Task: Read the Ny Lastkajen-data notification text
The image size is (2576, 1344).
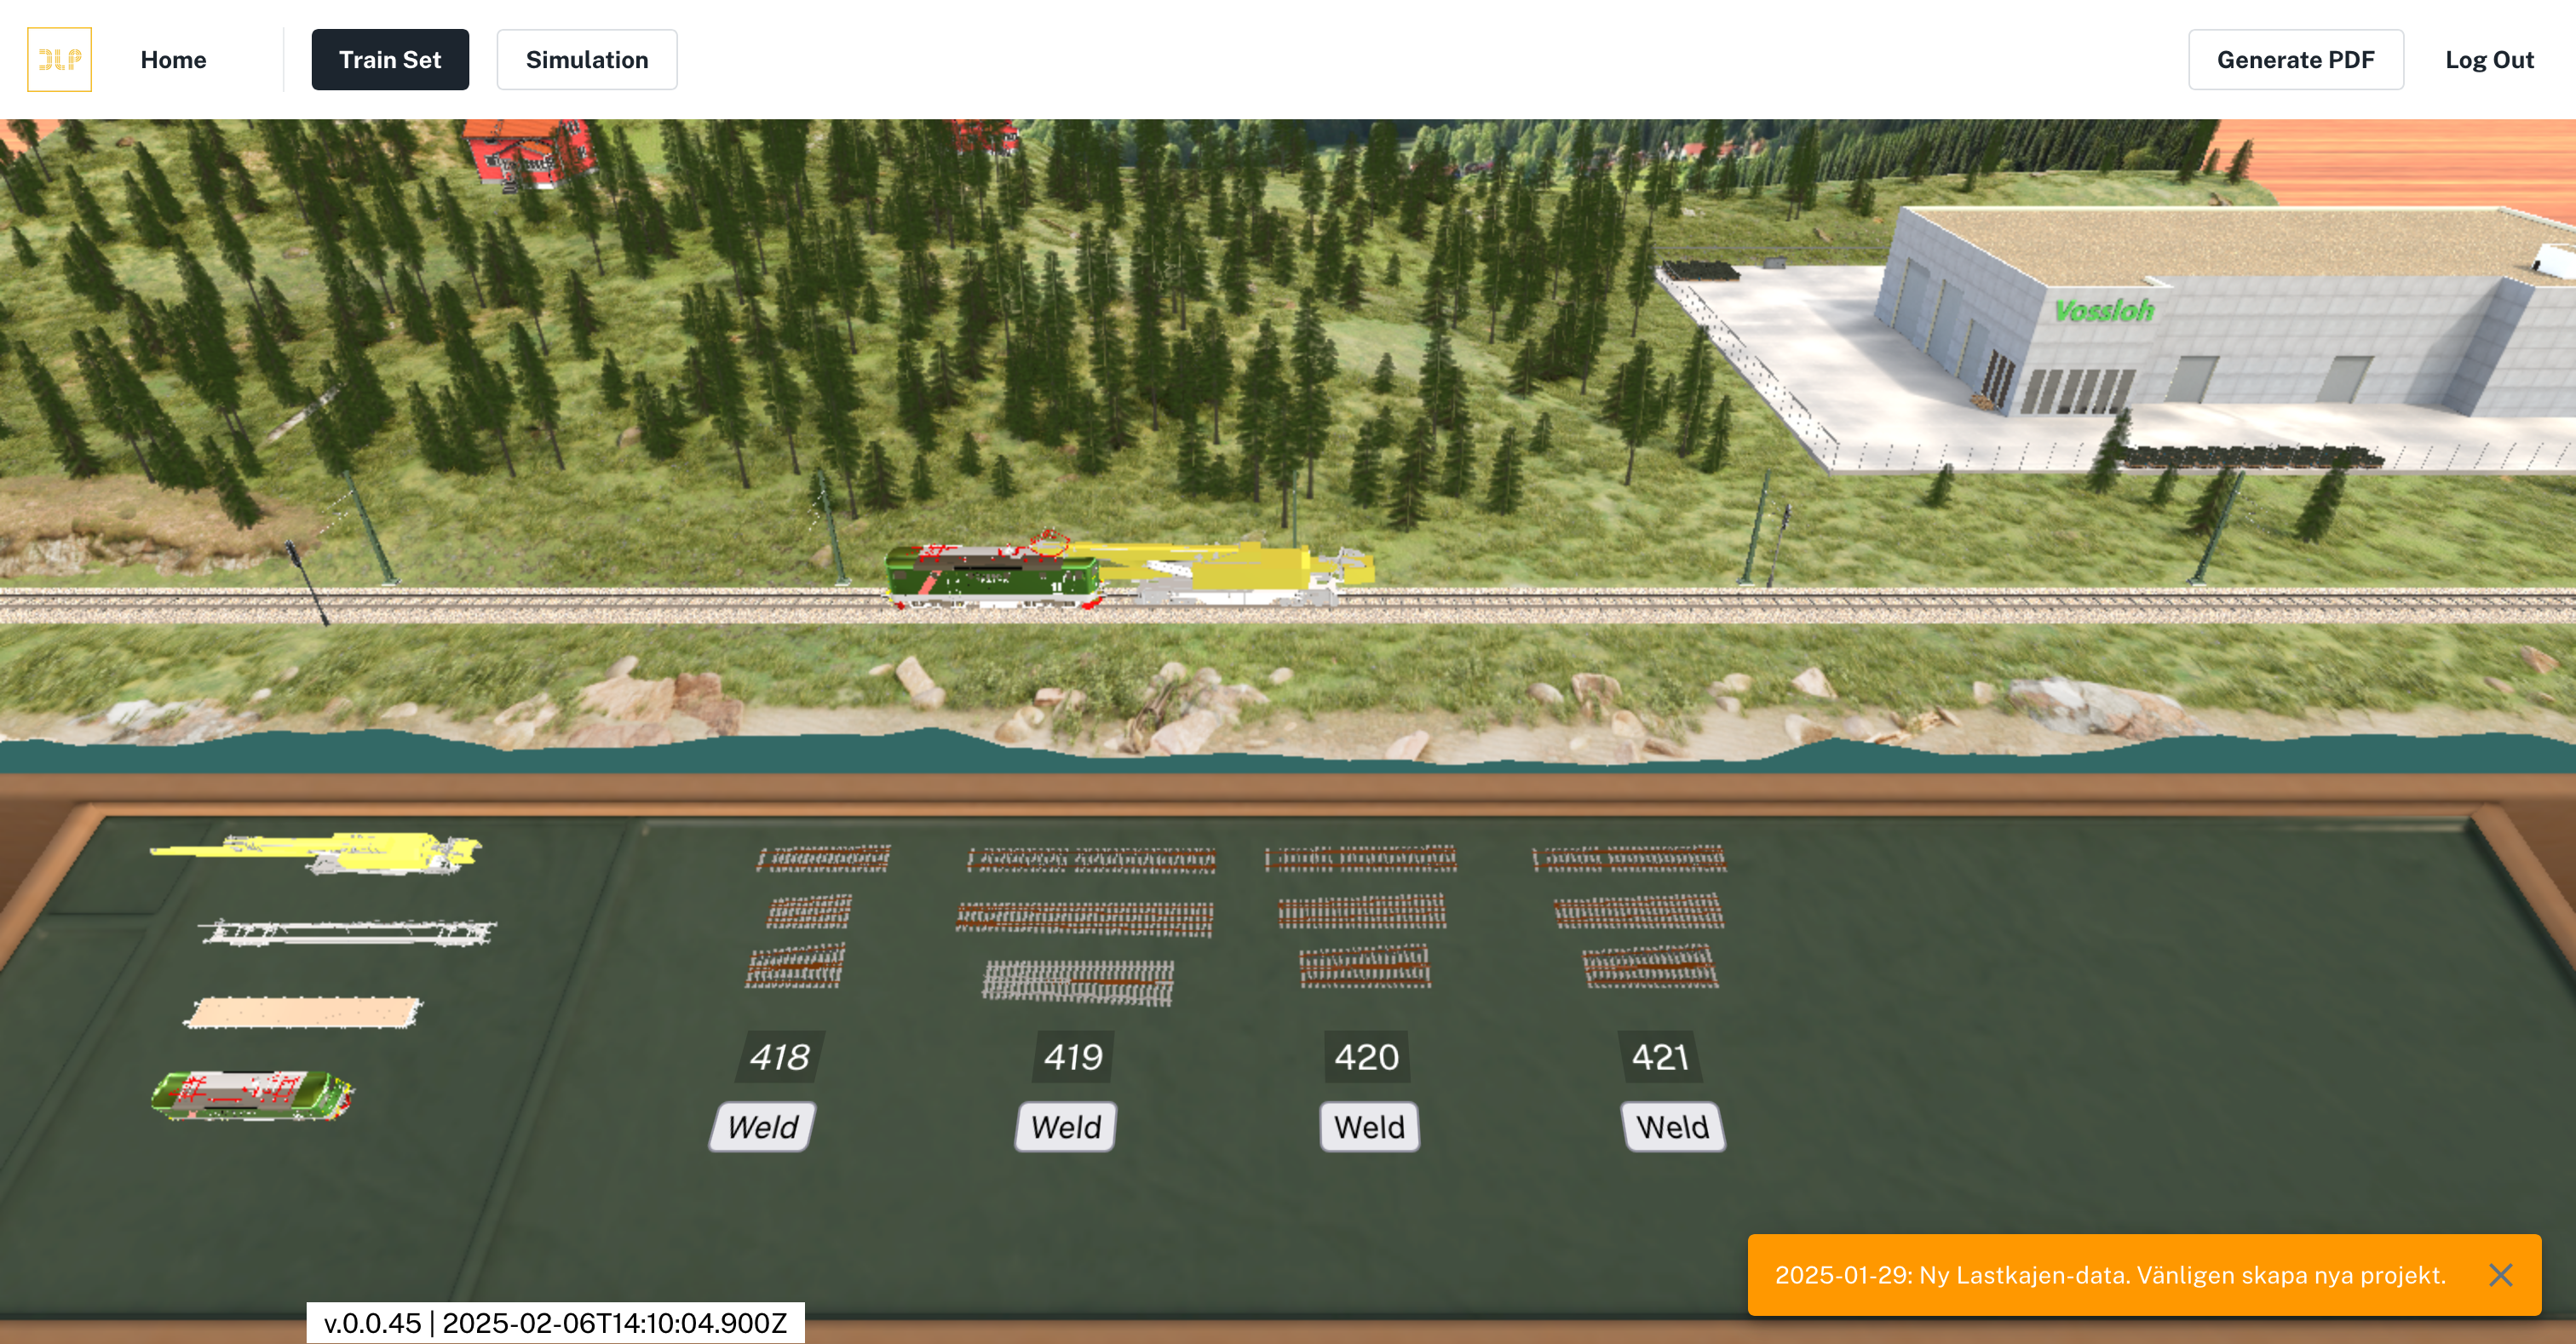Action: click(2110, 1275)
